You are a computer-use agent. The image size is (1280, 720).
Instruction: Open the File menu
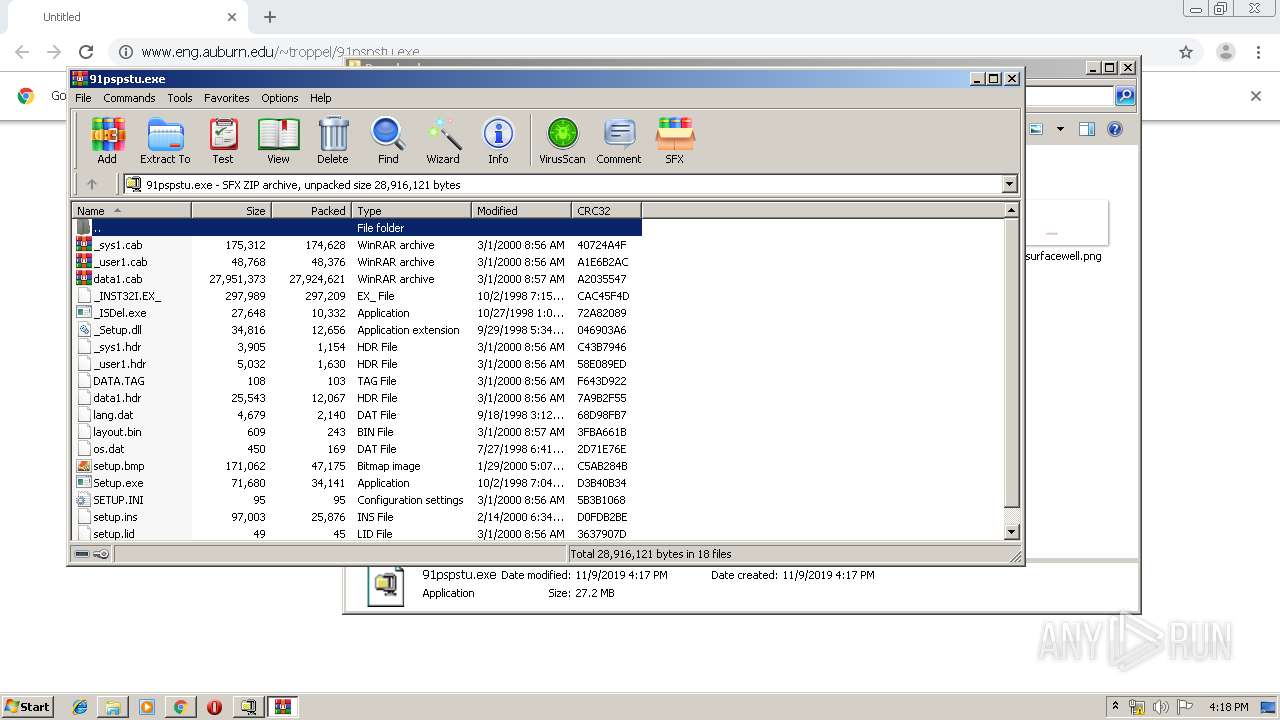(x=83, y=98)
